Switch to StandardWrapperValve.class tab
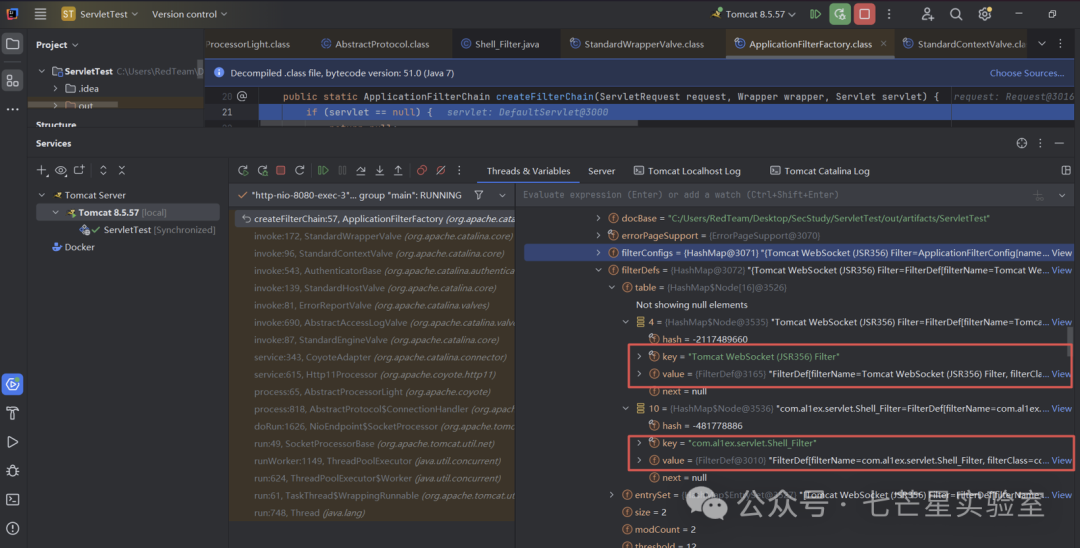This screenshot has width=1080, height=548. (636, 44)
